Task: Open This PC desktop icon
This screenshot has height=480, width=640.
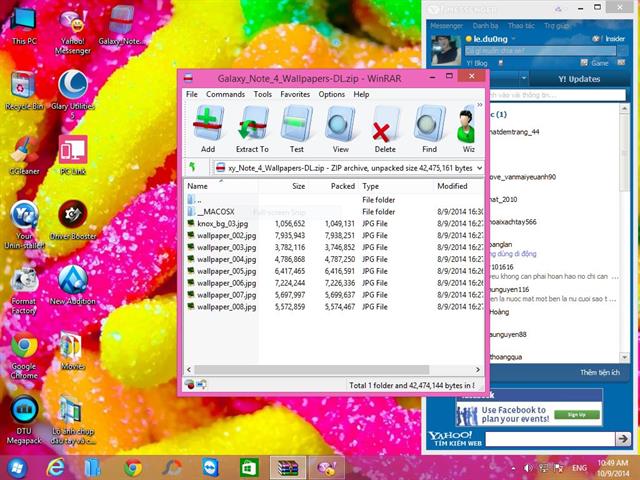Action: coord(24,26)
